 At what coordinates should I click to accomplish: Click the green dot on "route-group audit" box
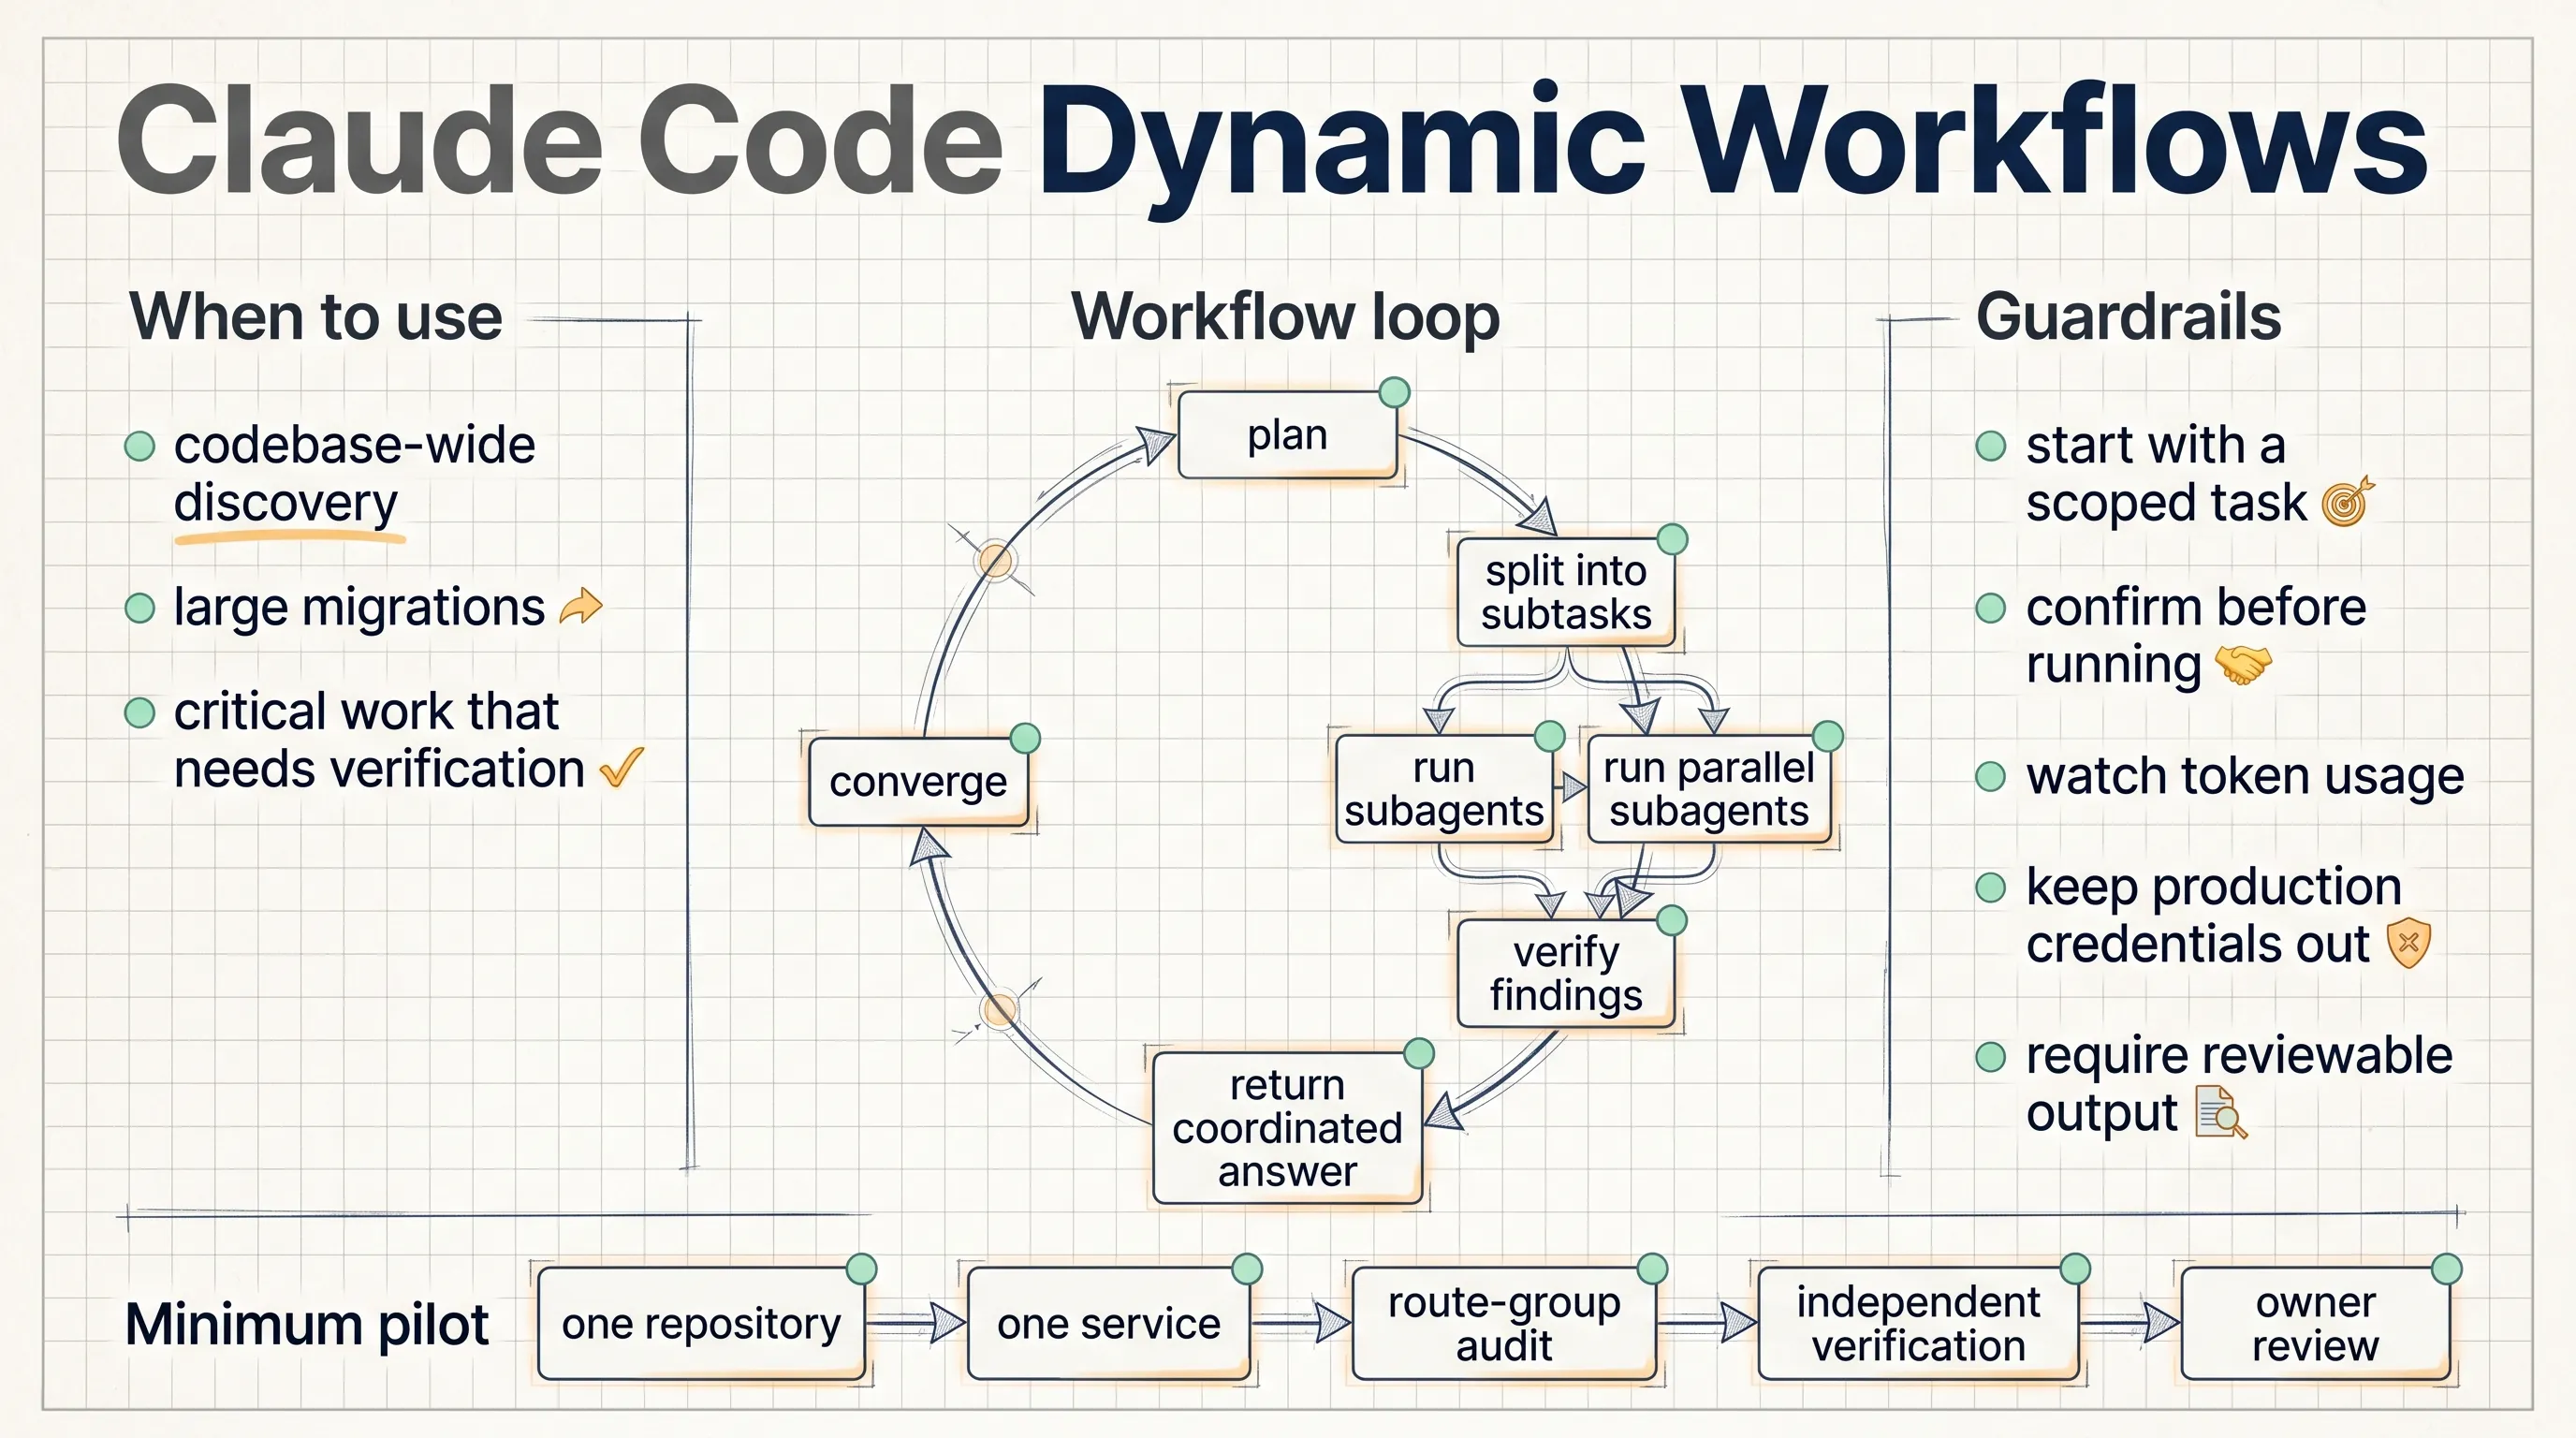(x=1652, y=1269)
